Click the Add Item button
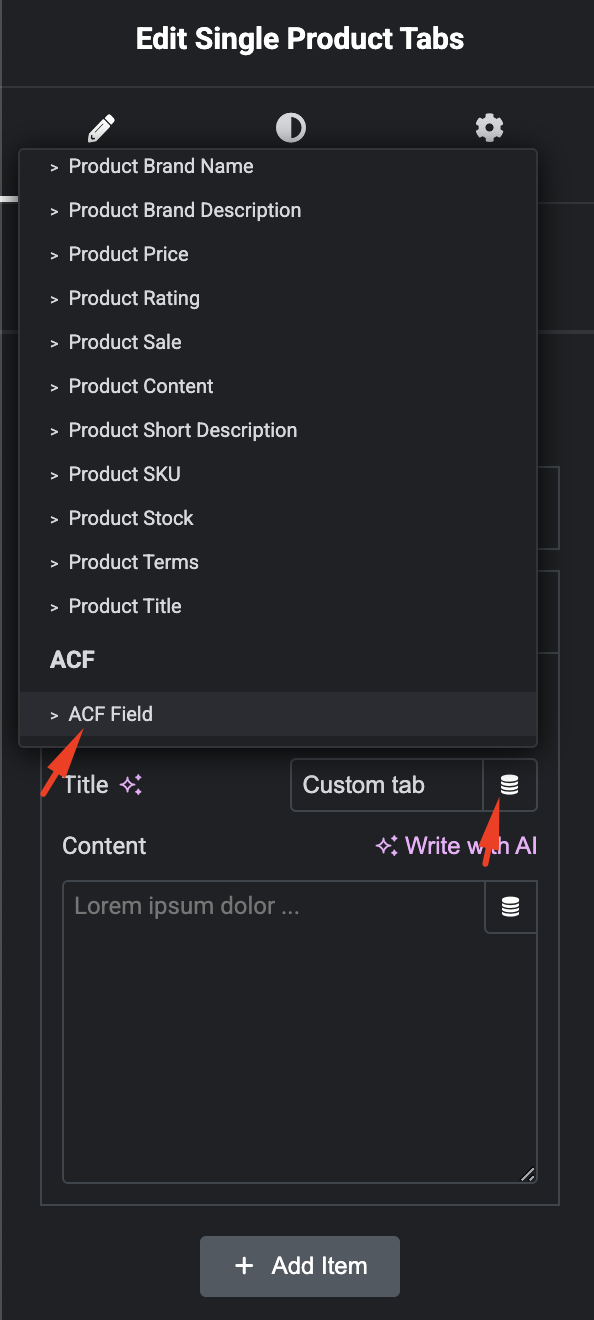The height and width of the screenshot is (1320, 594). pyautogui.click(x=300, y=1266)
